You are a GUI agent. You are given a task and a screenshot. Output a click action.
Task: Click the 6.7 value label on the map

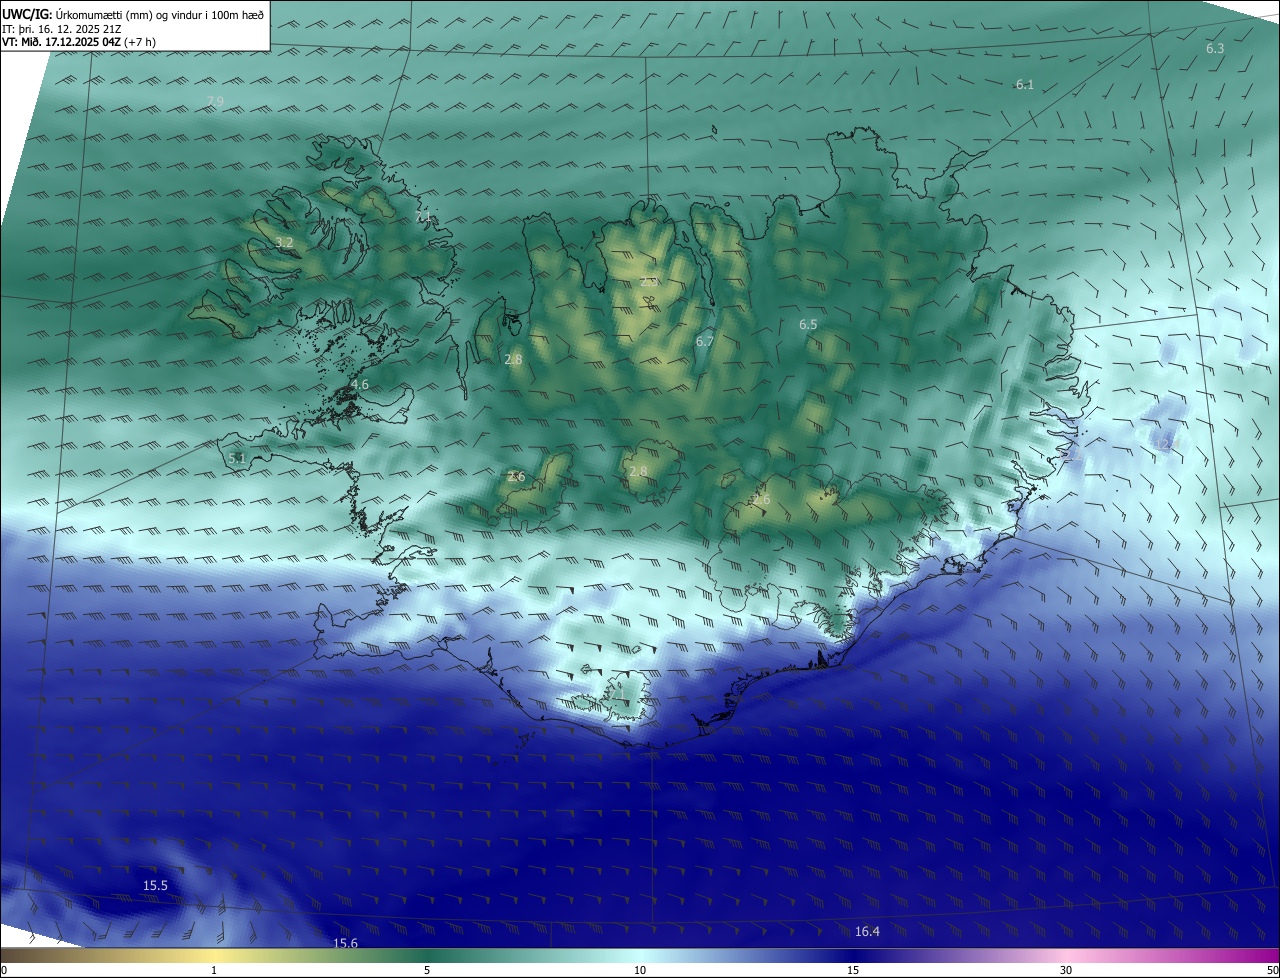click(705, 342)
